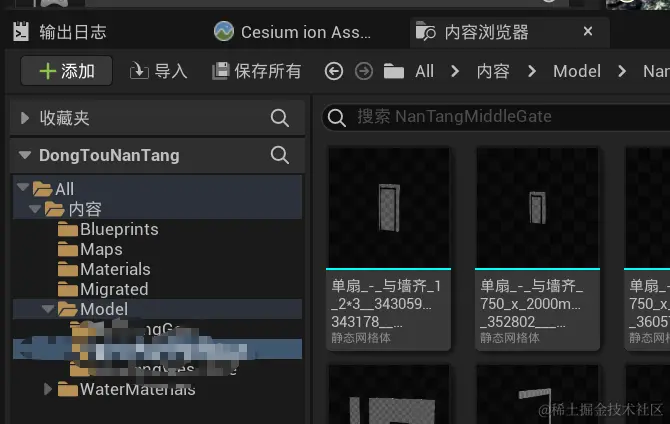
Task: Expand the 收藏夹 favorites section
Action: coord(25,118)
